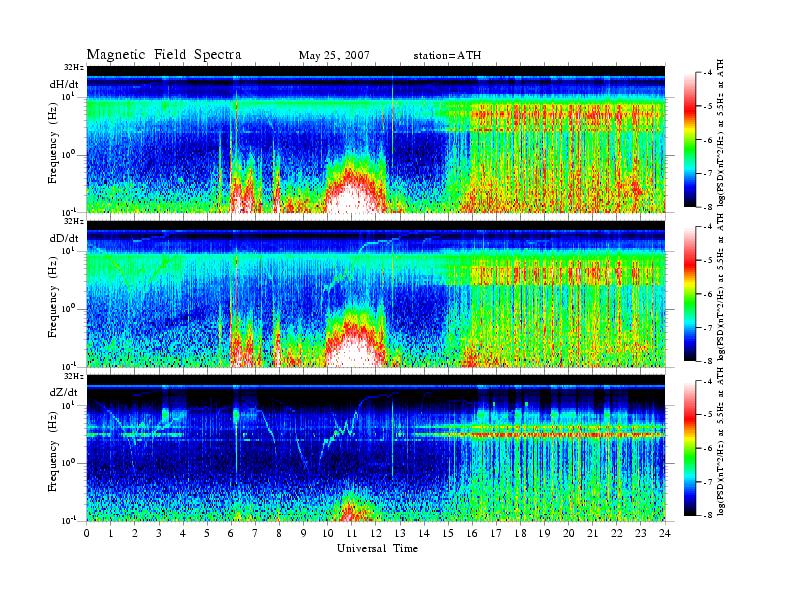
Task: Click the 32Hz label above dD/dt panel
Action: pos(74,221)
